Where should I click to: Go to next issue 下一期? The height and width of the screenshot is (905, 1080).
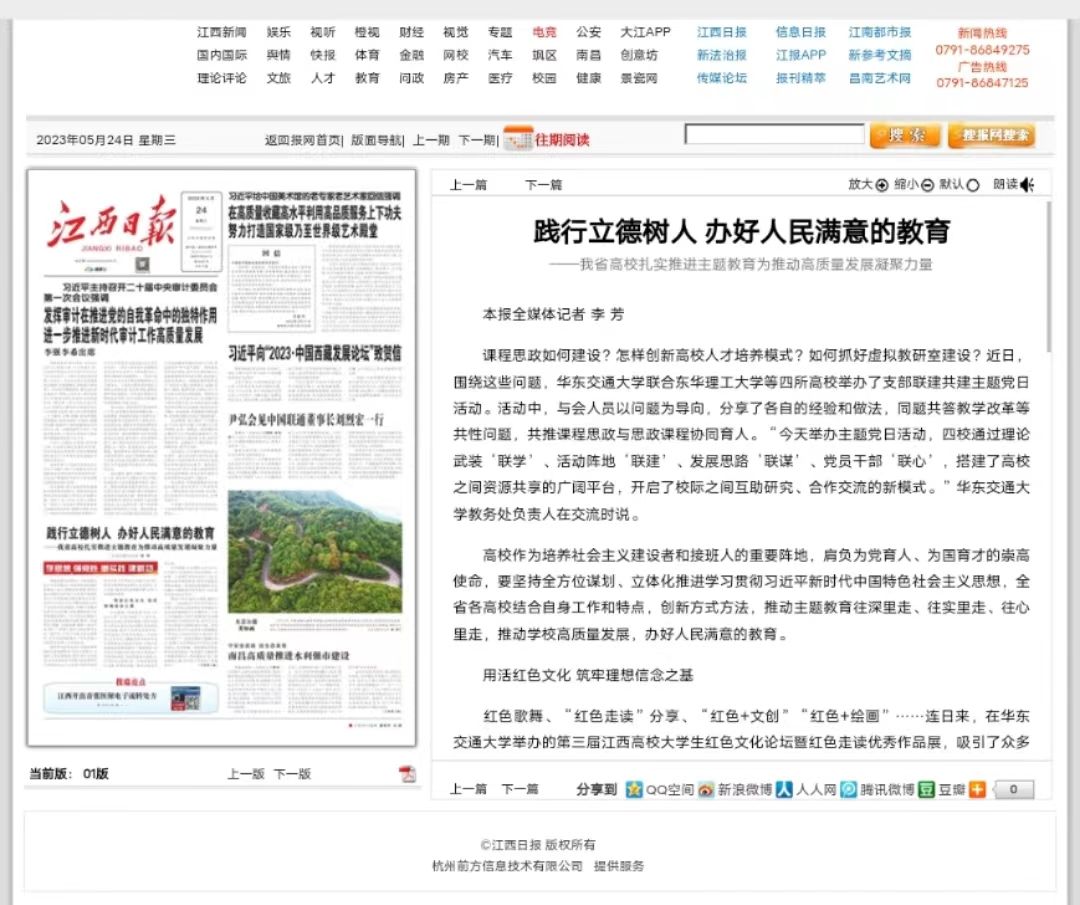(x=477, y=140)
